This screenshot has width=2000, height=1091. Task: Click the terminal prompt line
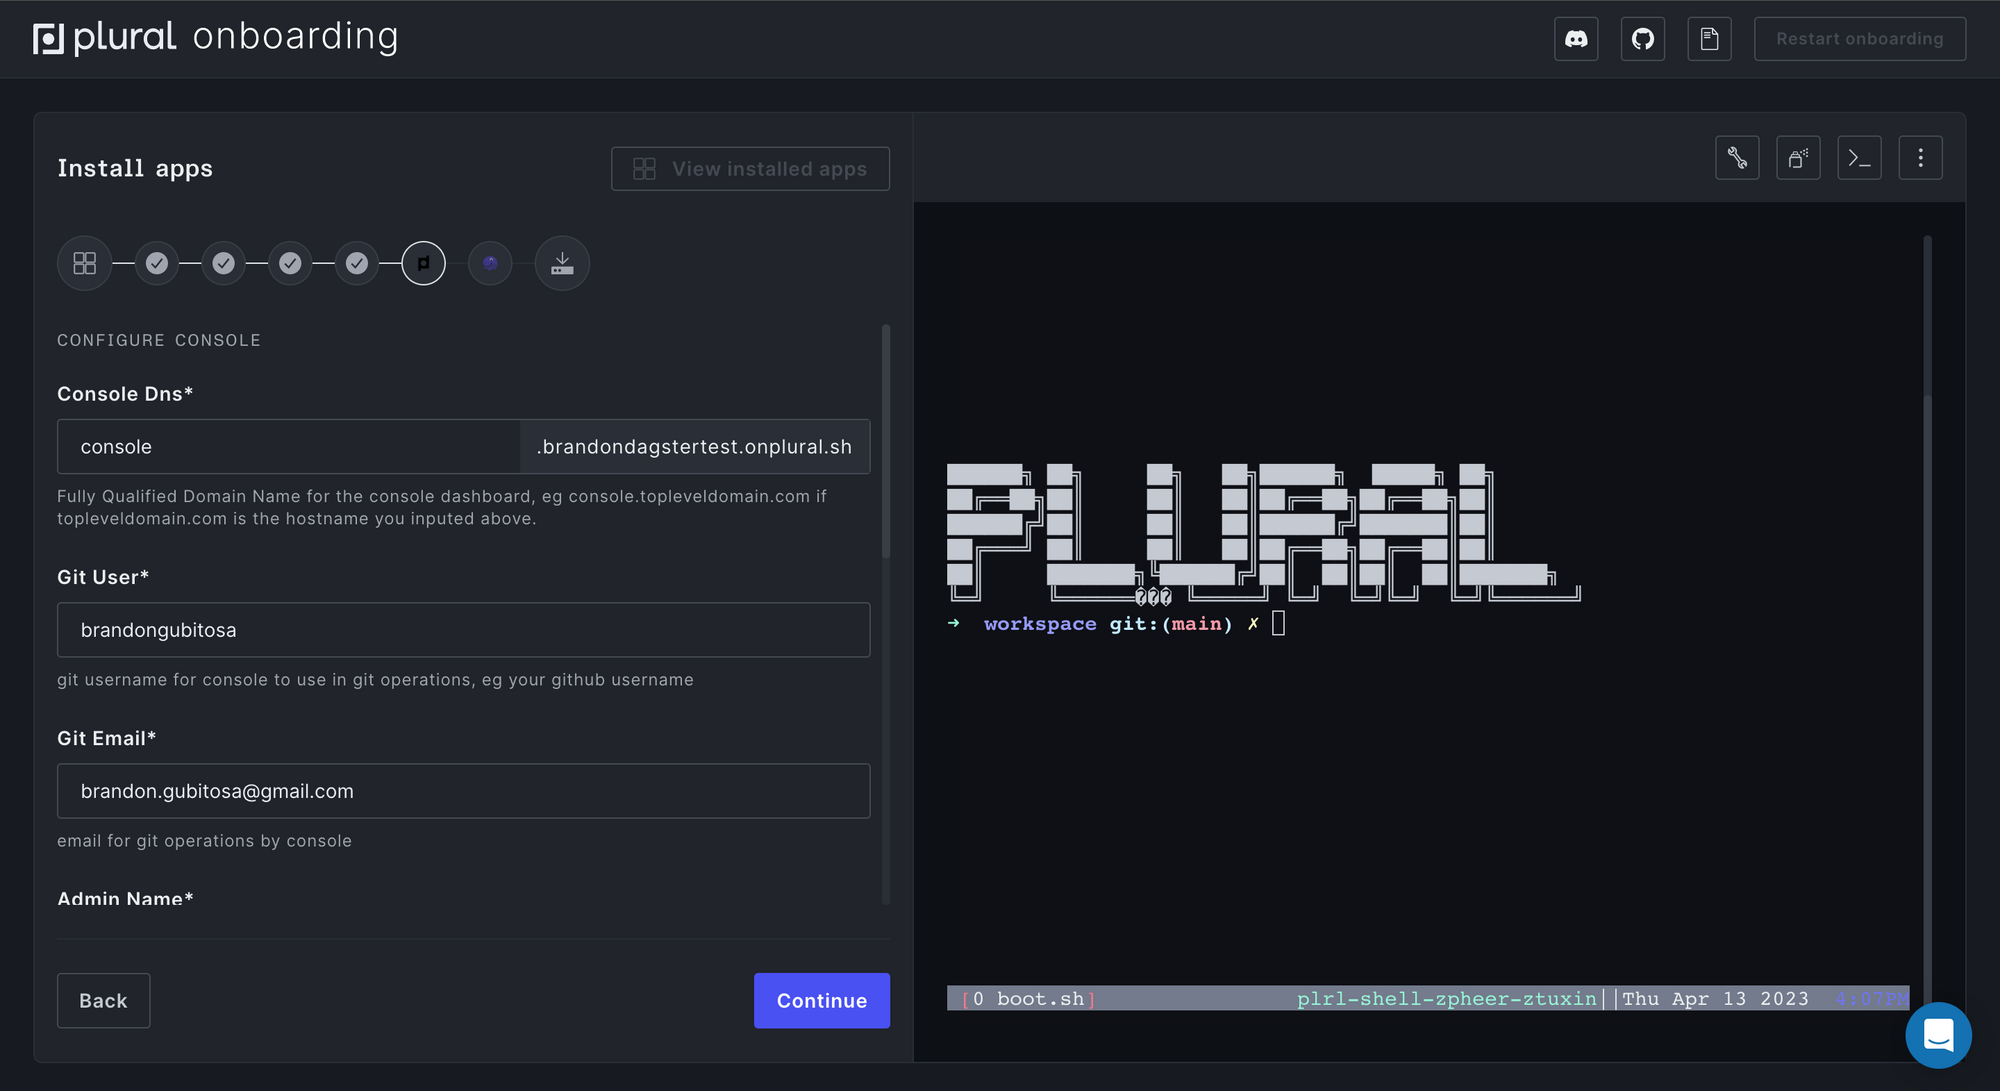click(1116, 624)
